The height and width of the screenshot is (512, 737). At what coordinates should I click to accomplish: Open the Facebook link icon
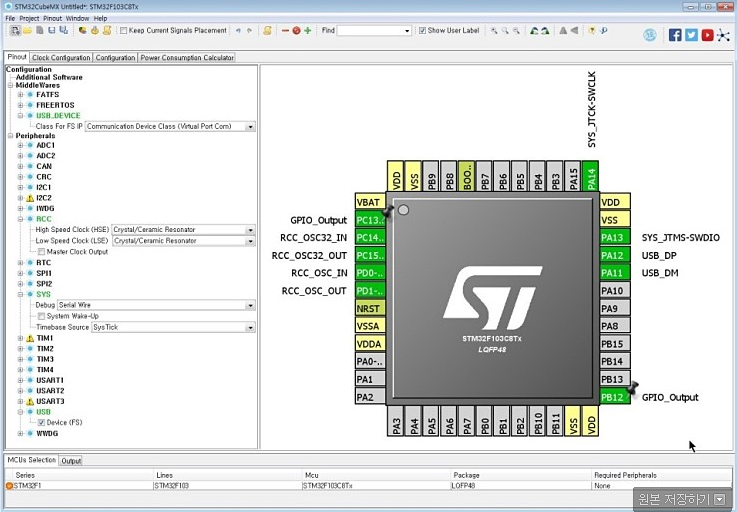pos(675,35)
